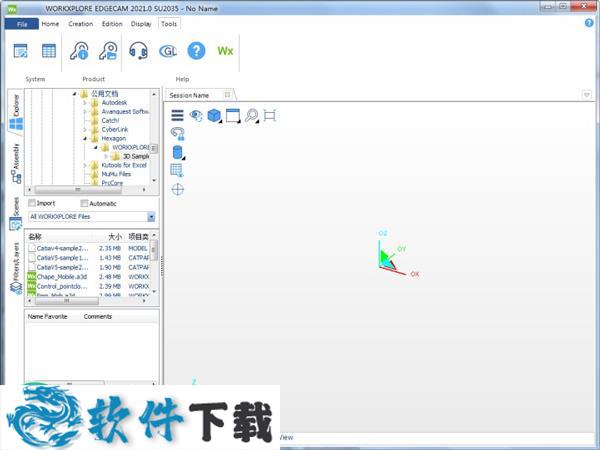Select the Catiav4-sample2 file row
The height and width of the screenshot is (450, 600).
pyautogui.click(x=89, y=248)
